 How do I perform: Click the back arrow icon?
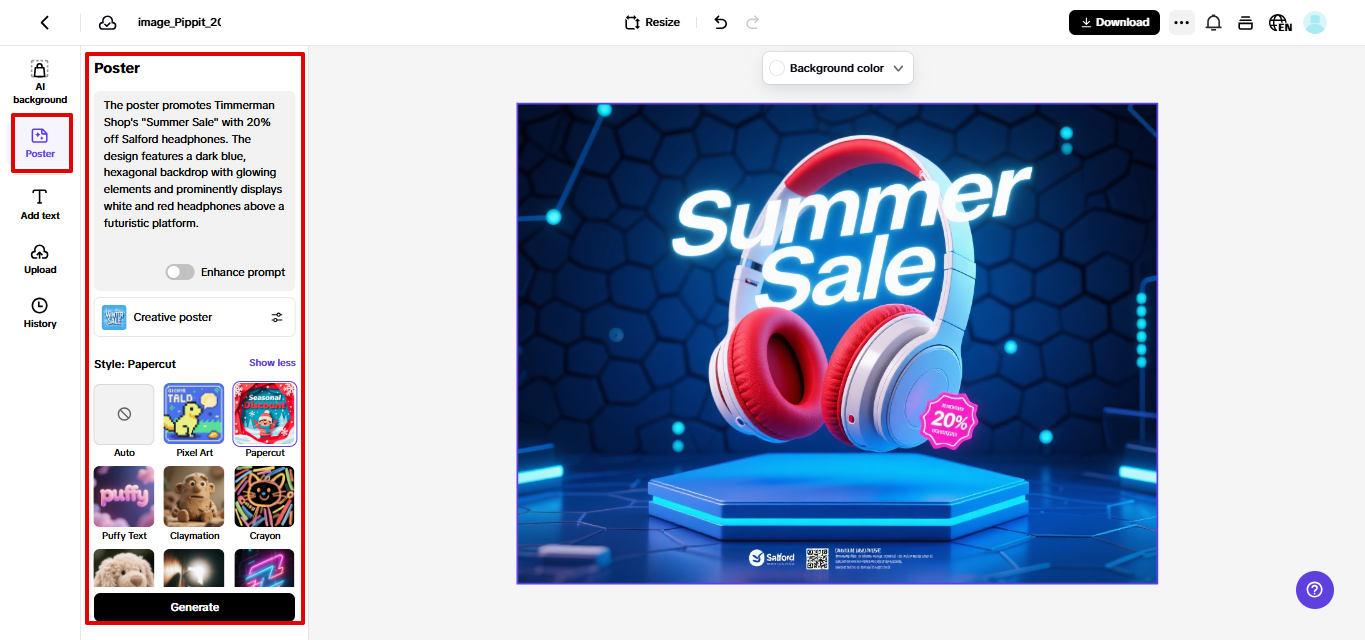pyautogui.click(x=44, y=23)
